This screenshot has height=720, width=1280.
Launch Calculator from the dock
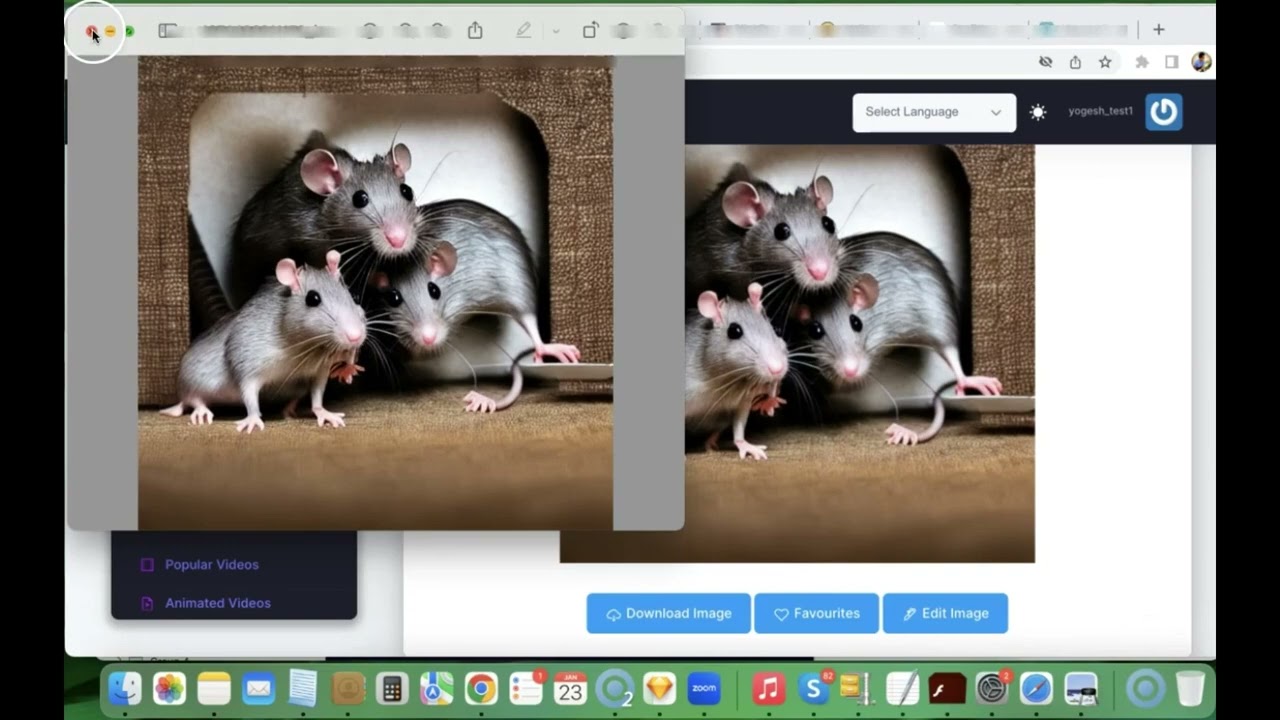(392, 688)
